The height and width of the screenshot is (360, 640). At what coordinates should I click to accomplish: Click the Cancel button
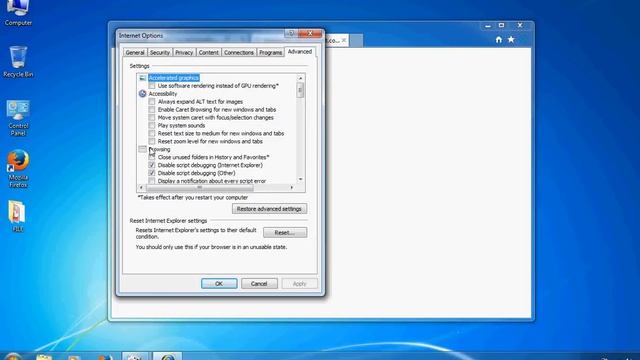259,284
